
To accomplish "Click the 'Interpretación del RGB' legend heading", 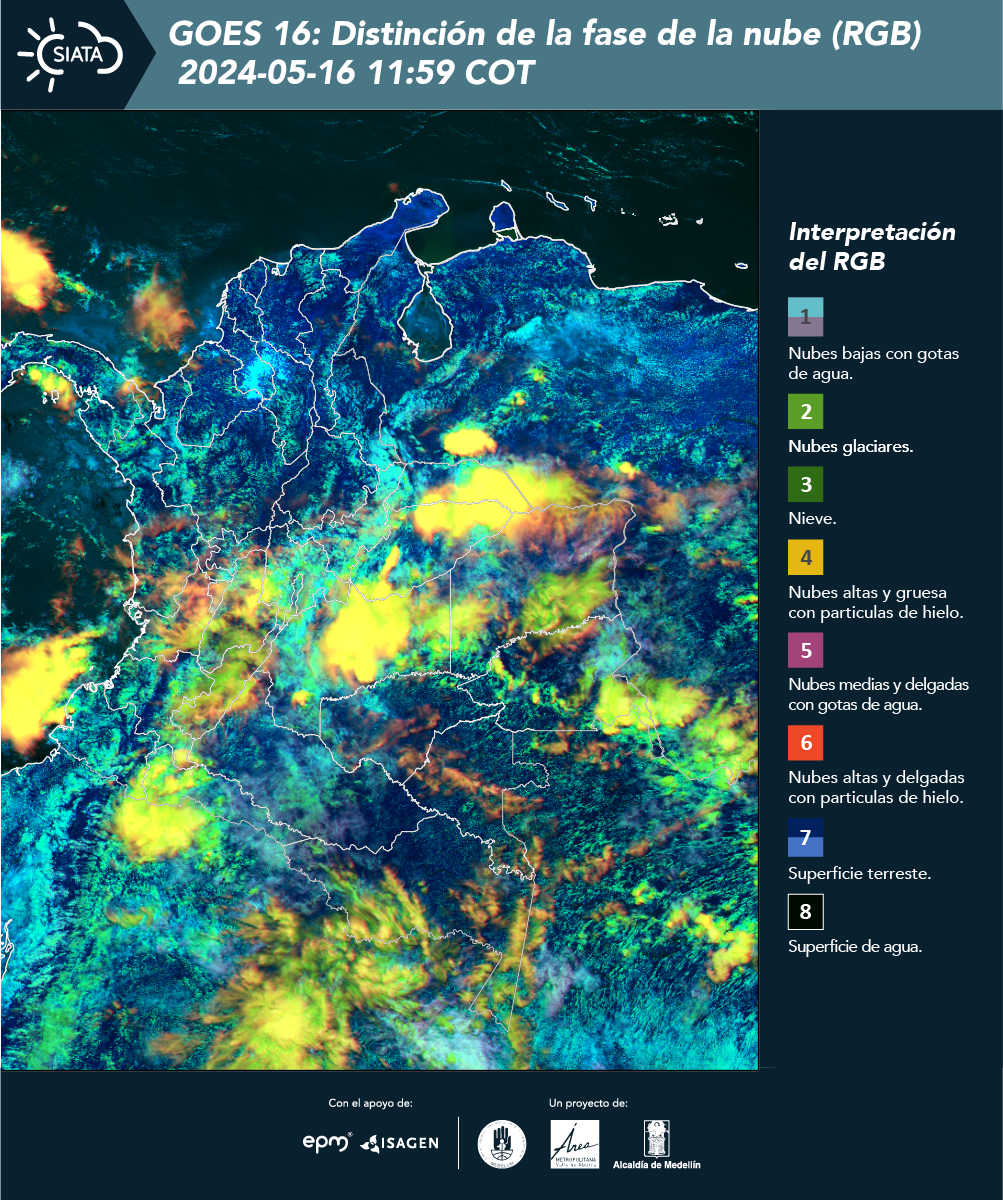I will pyautogui.click(x=872, y=246).
